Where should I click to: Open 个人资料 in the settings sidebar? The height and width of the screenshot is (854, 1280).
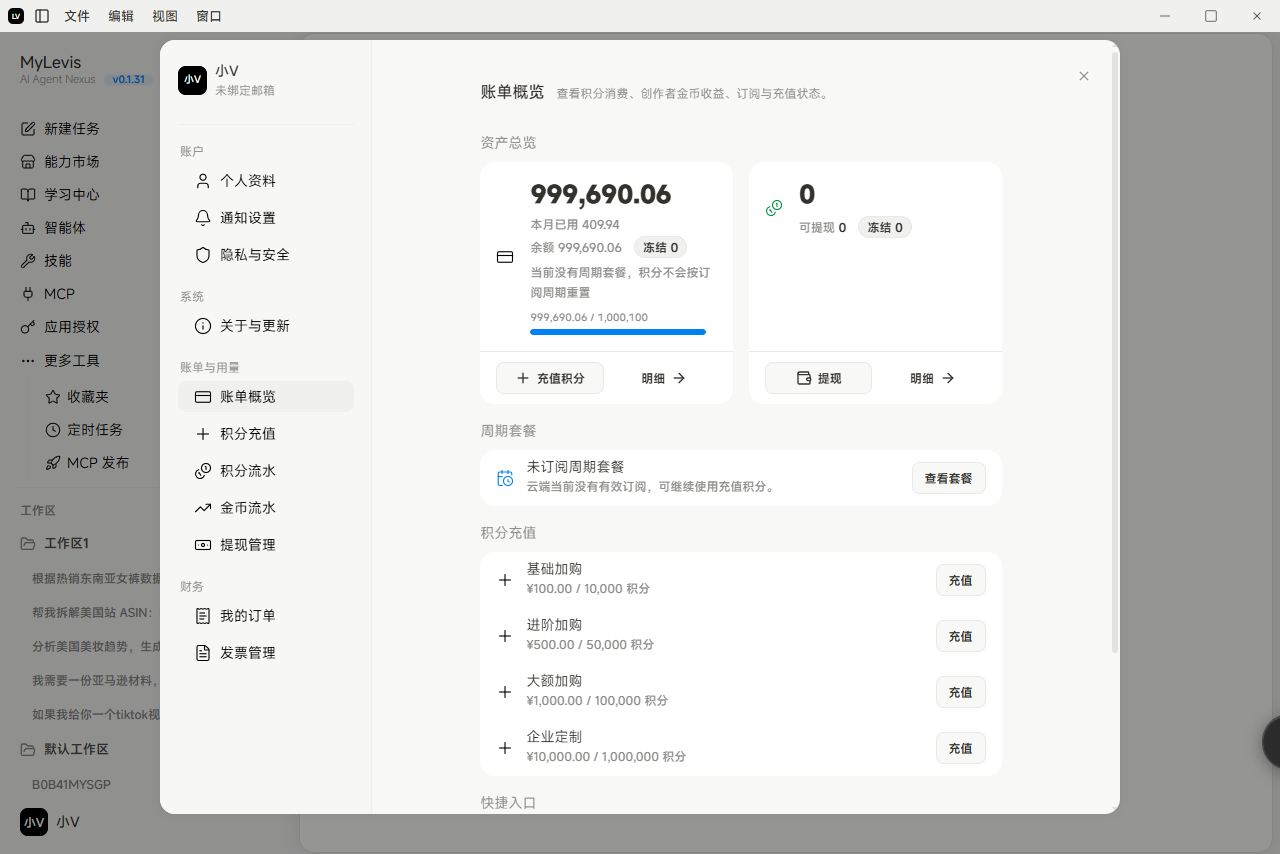tap(266, 181)
